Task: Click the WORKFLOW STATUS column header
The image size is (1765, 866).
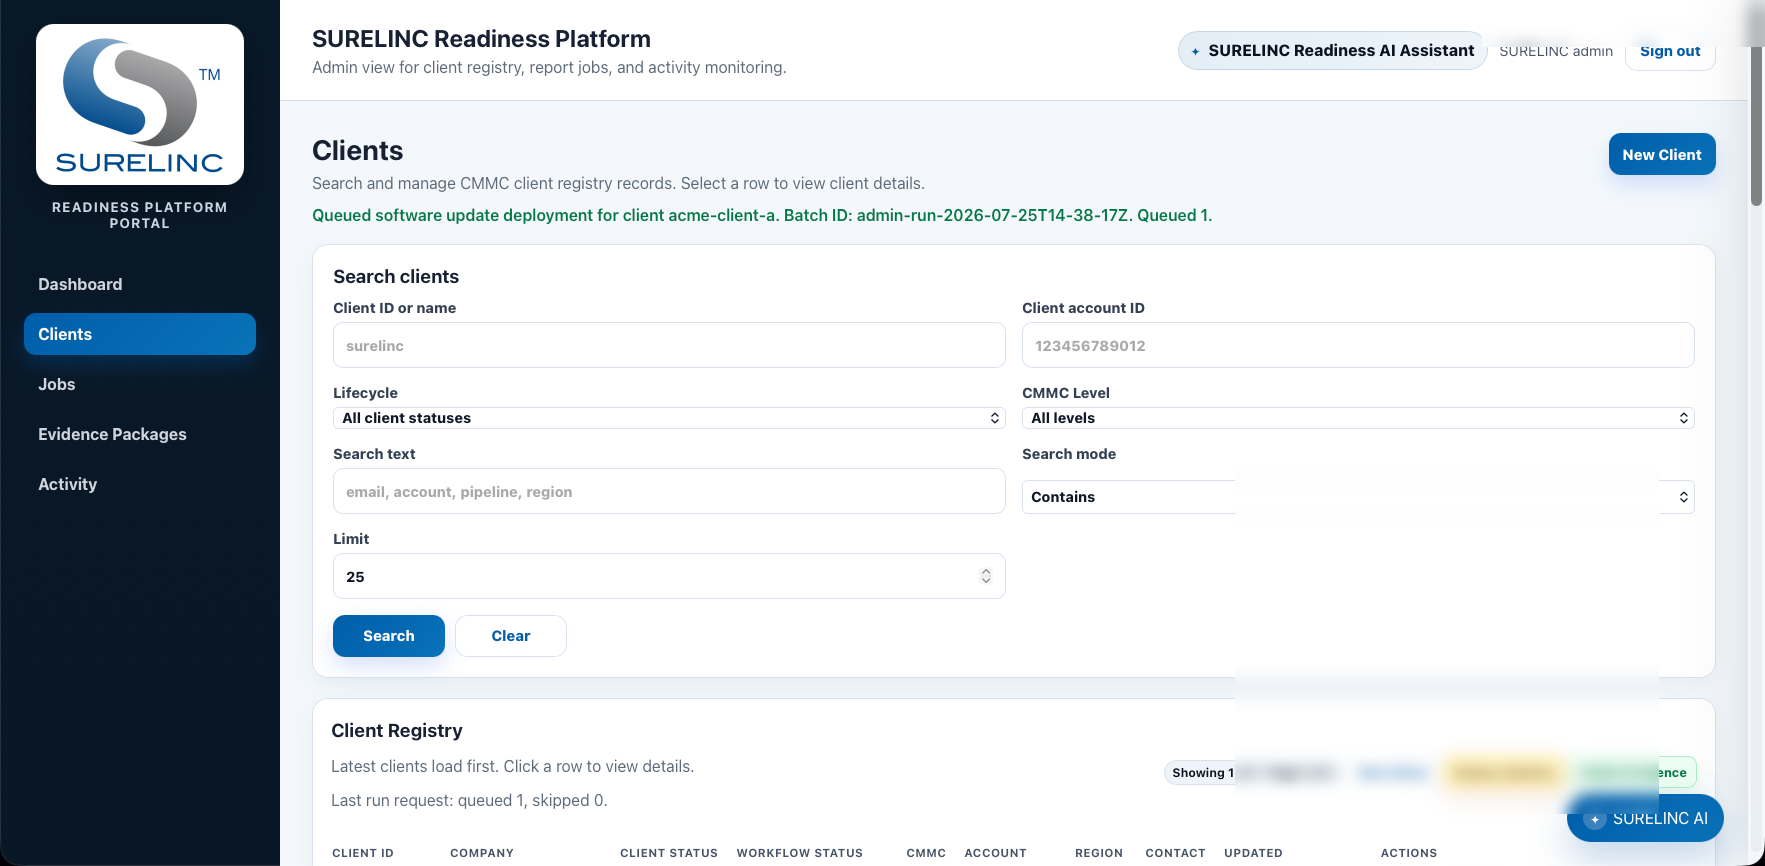Action: click(800, 853)
